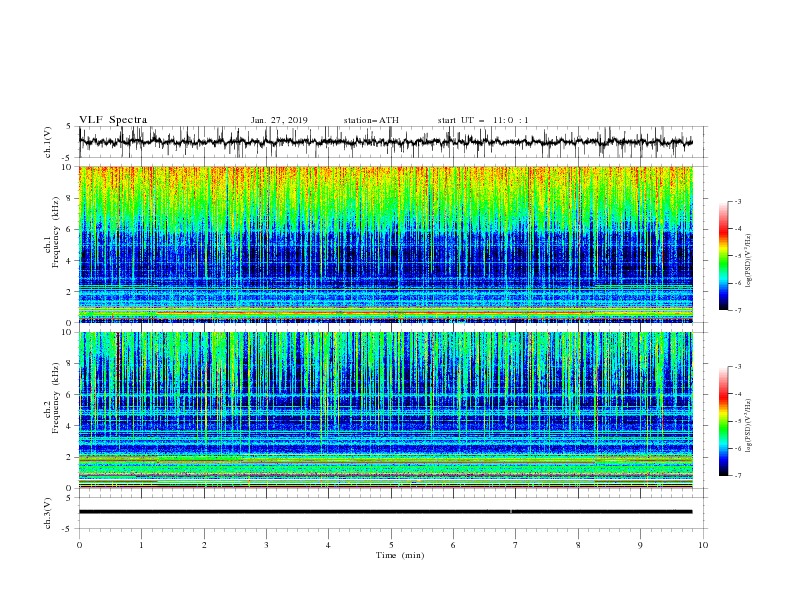
Task: Click the "Time (min)" axis label
Action: point(400,555)
